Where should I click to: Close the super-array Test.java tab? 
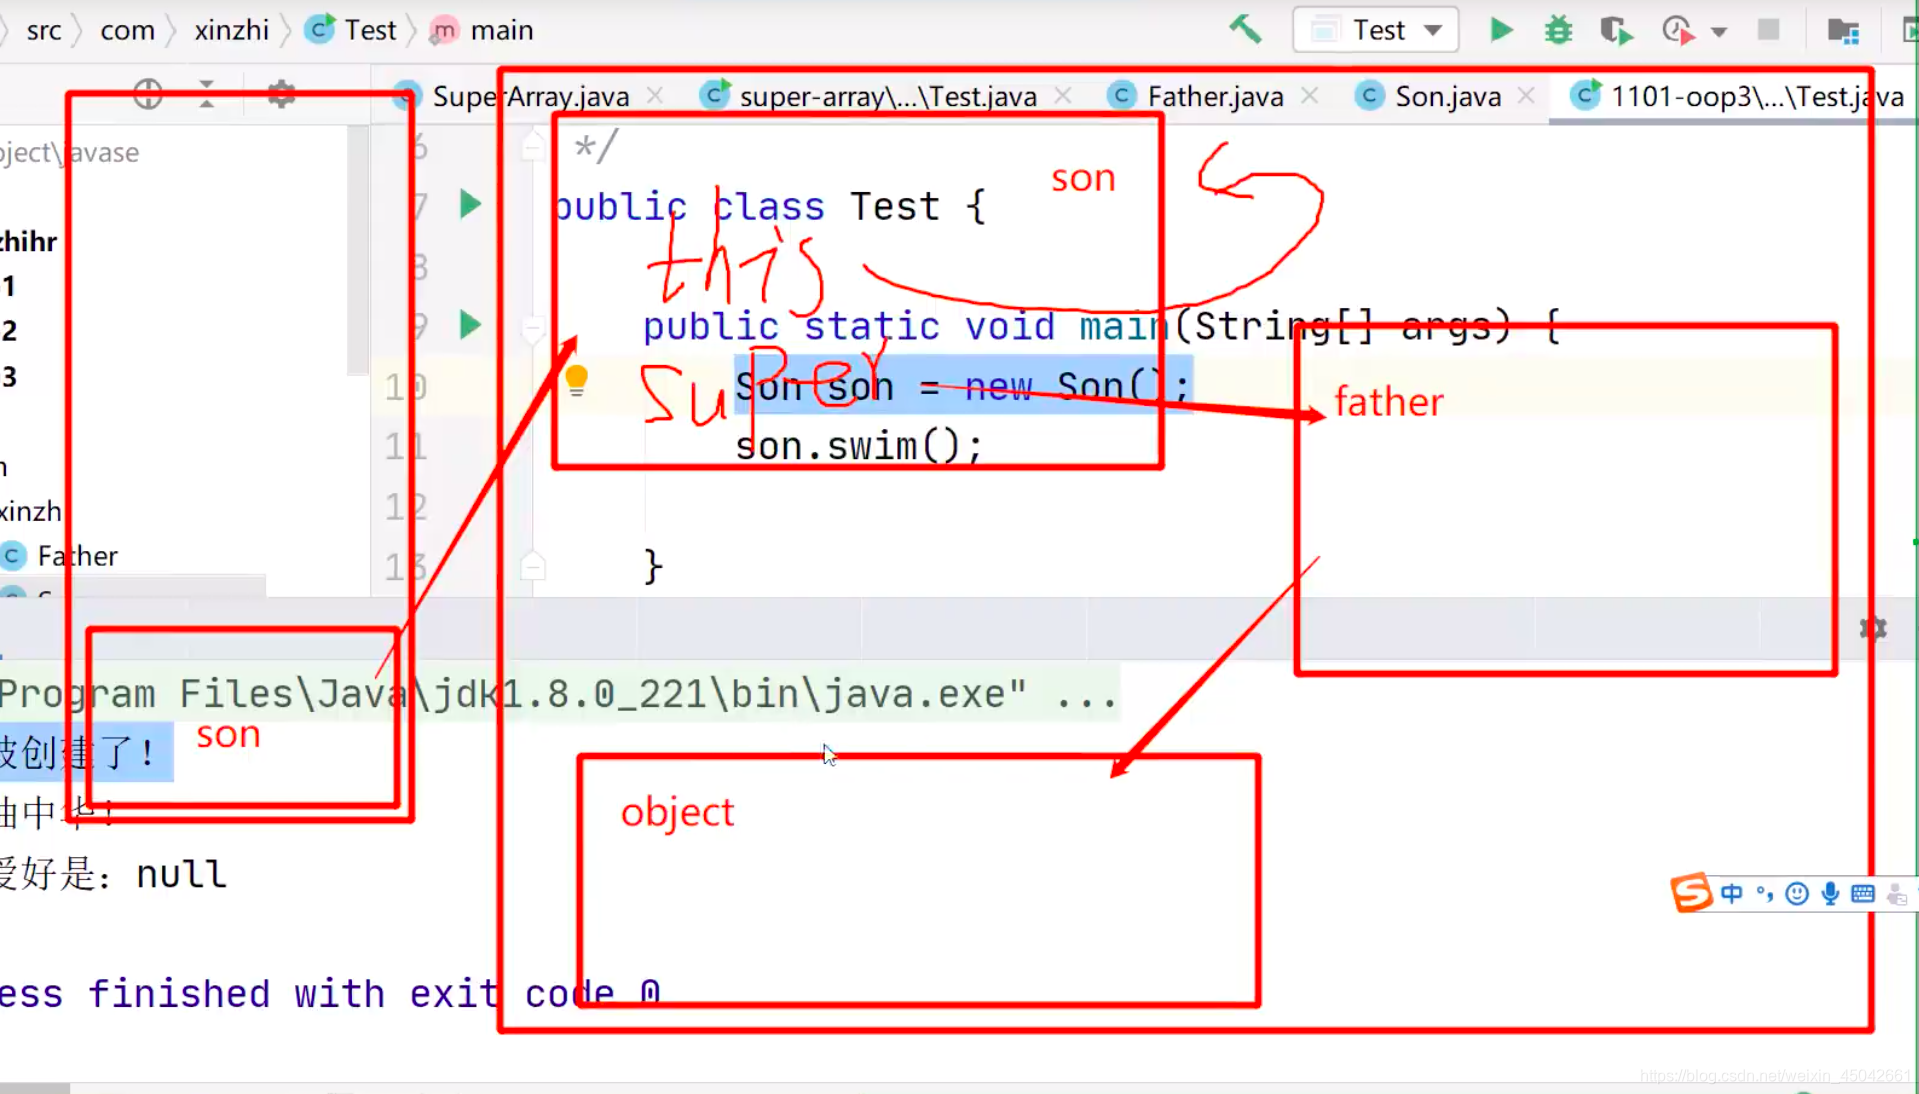[x=1063, y=95]
